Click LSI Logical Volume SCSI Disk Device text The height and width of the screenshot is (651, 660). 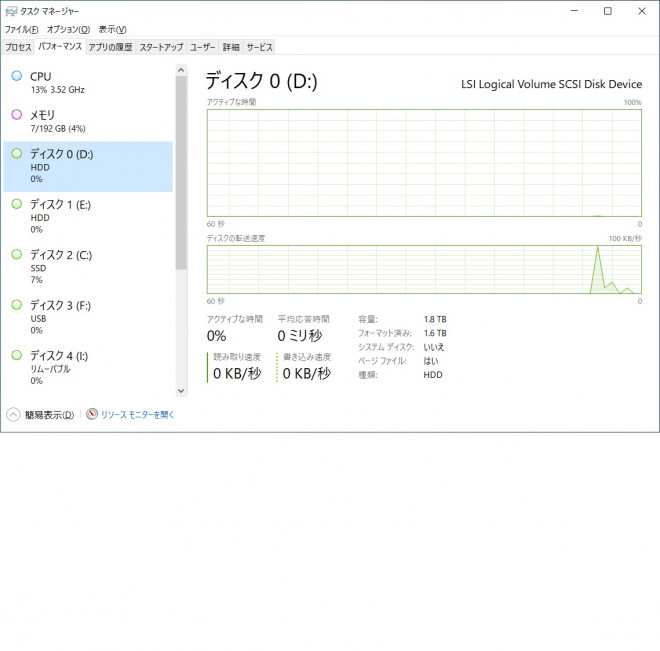coord(551,84)
